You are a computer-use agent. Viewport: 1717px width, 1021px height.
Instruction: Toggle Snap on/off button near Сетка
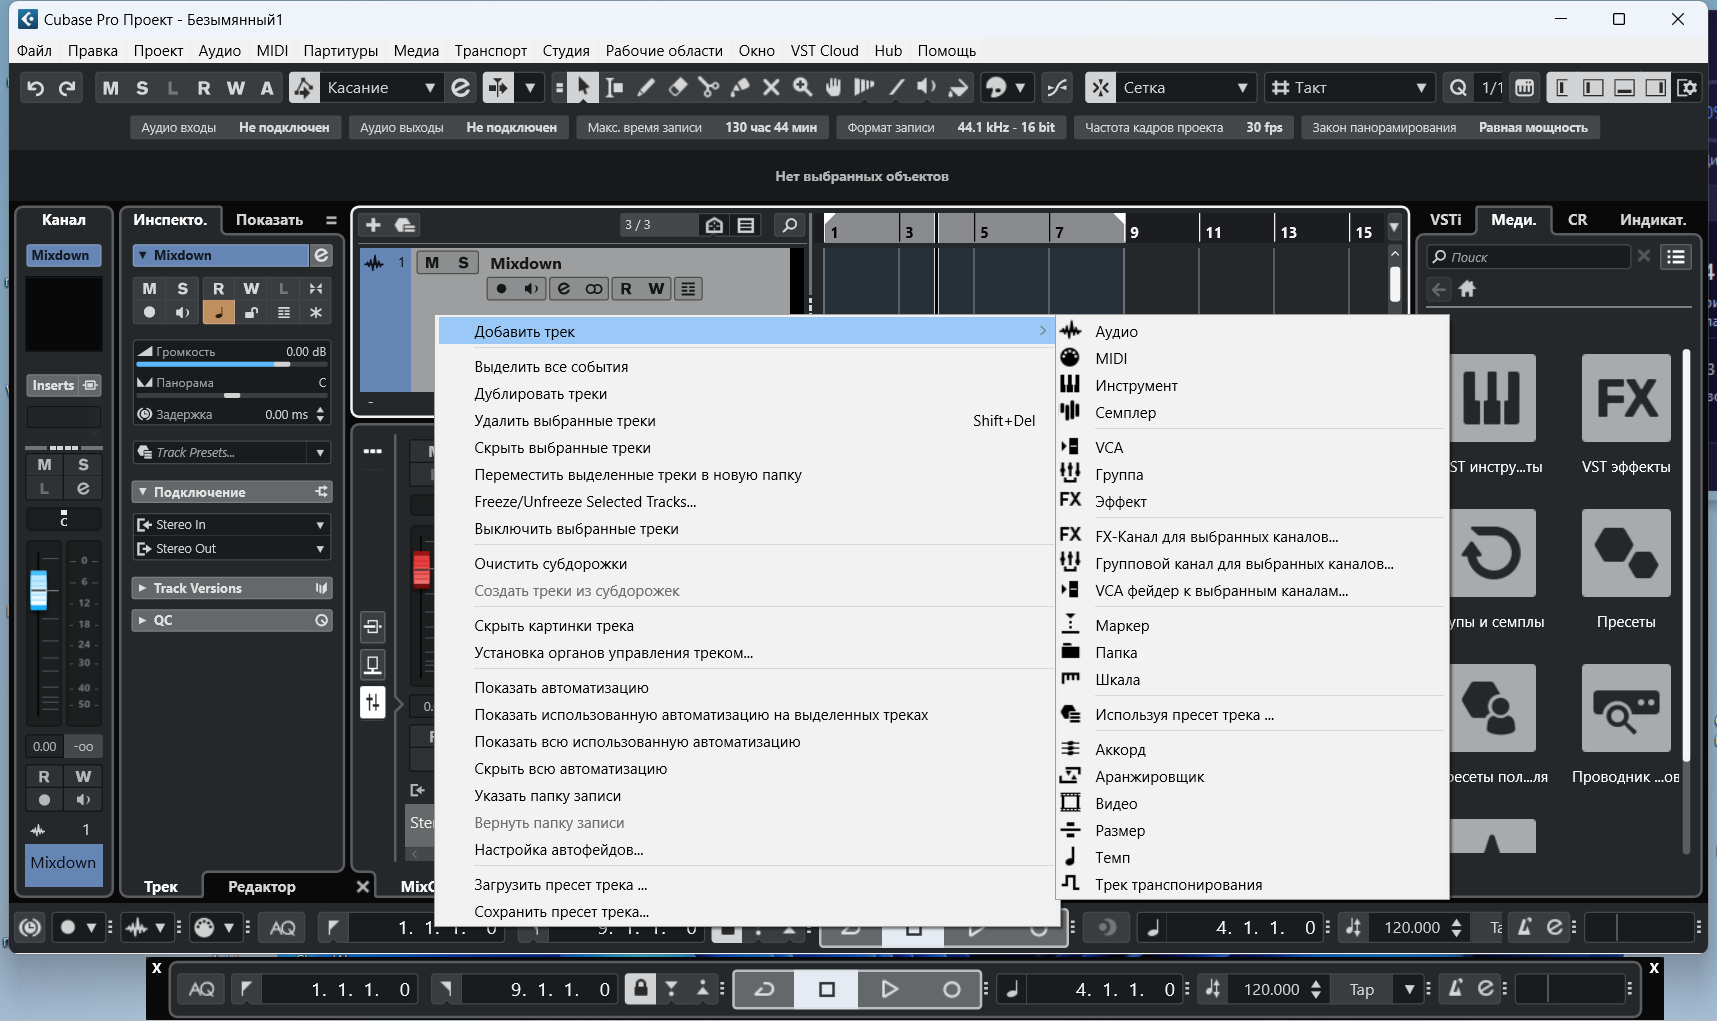(1101, 88)
